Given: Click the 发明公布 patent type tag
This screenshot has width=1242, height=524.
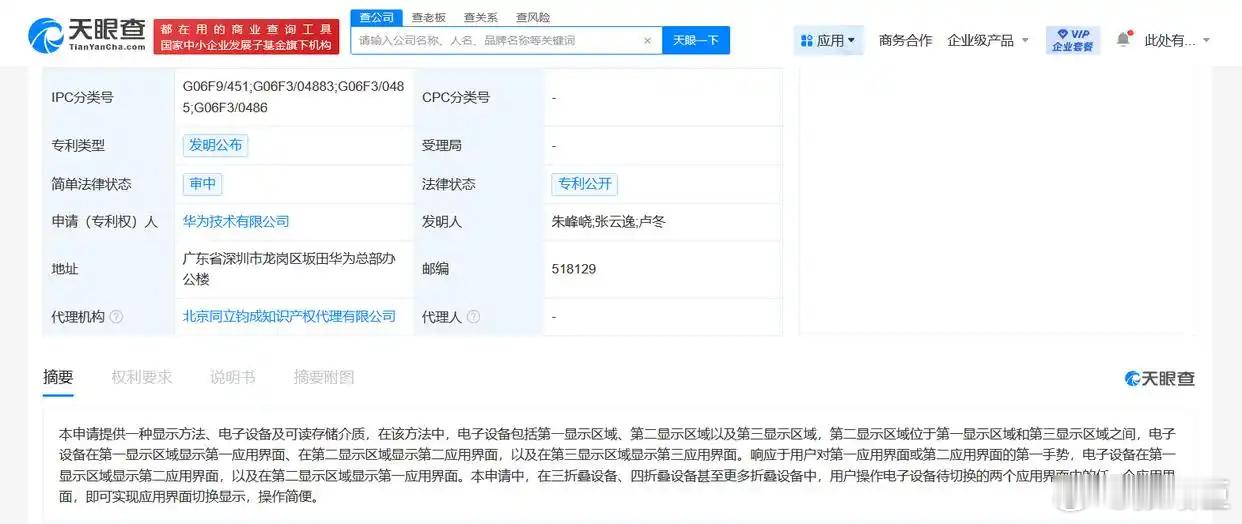Looking at the screenshot, I should click(x=215, y=145).
